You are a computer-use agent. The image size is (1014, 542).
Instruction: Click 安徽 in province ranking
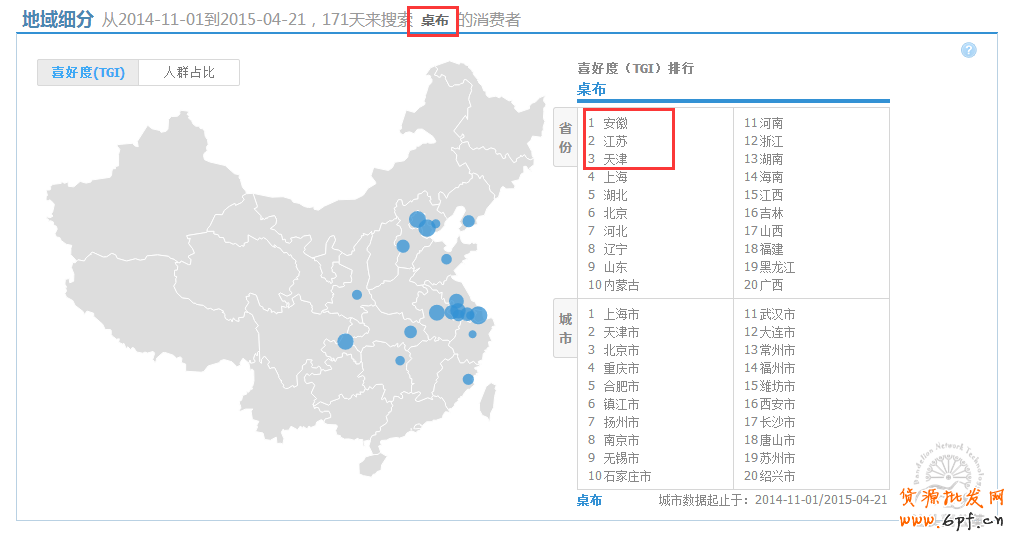[x=615, y=123]
